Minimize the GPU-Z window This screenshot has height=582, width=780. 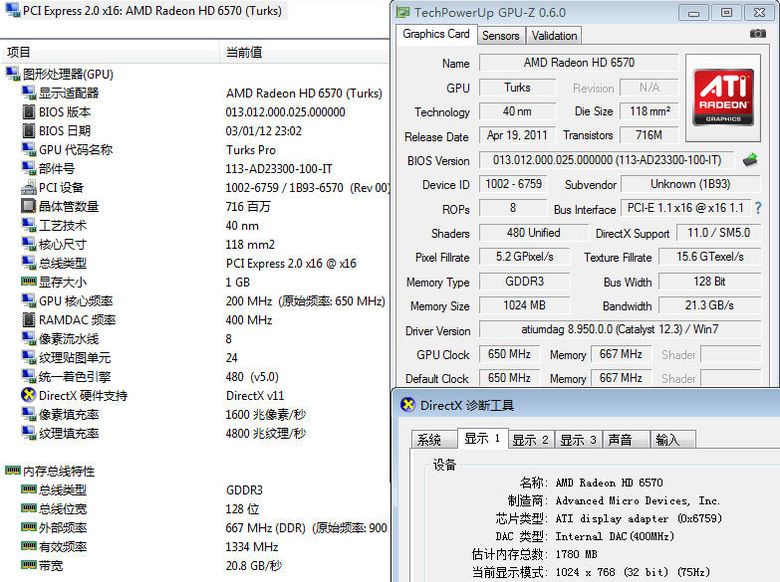(x=693, y=12)
